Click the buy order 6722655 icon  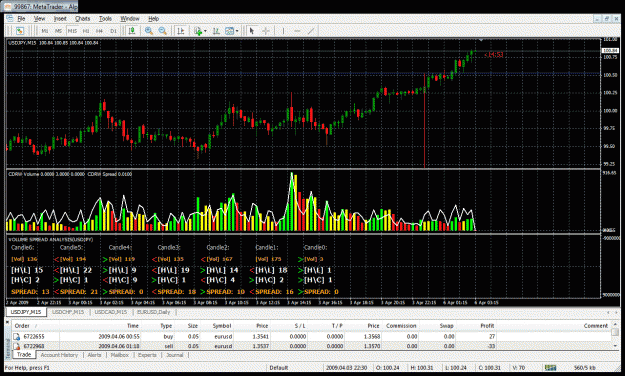(17, 337)
